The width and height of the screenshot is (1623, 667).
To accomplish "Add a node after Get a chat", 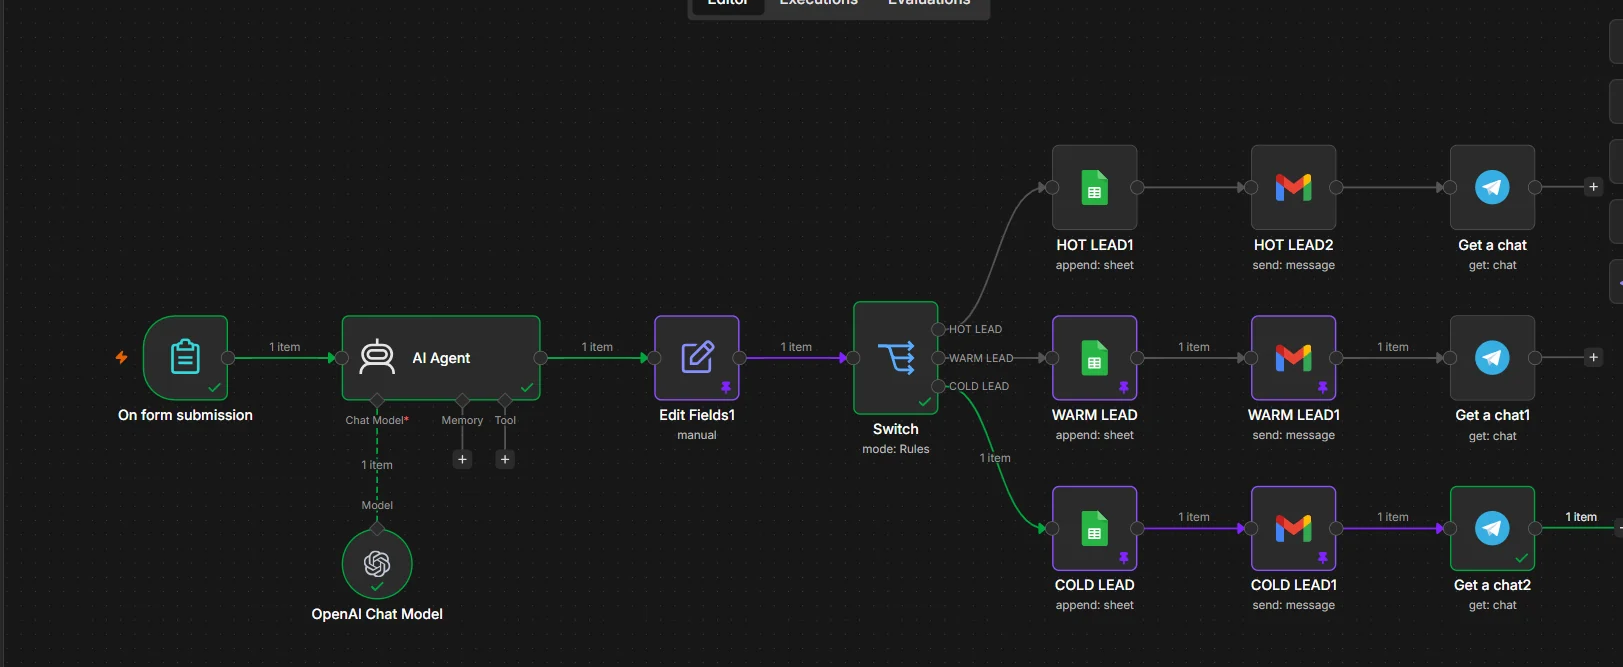I will (x=1594, y=187).
